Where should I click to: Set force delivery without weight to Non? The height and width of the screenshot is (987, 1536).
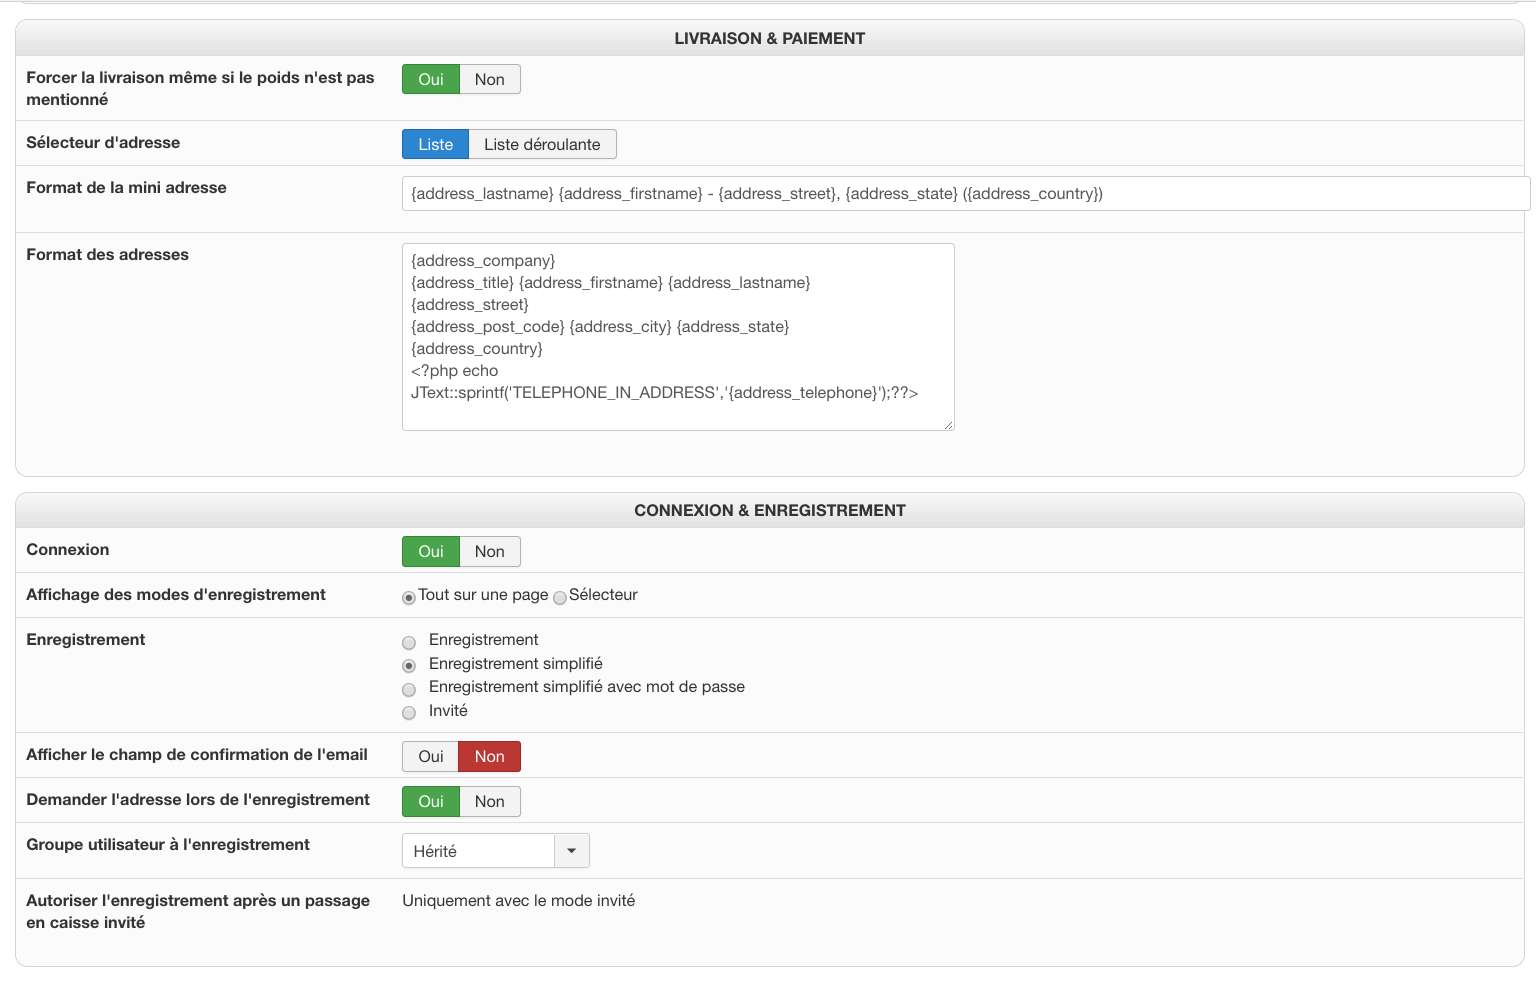[489, 80]
